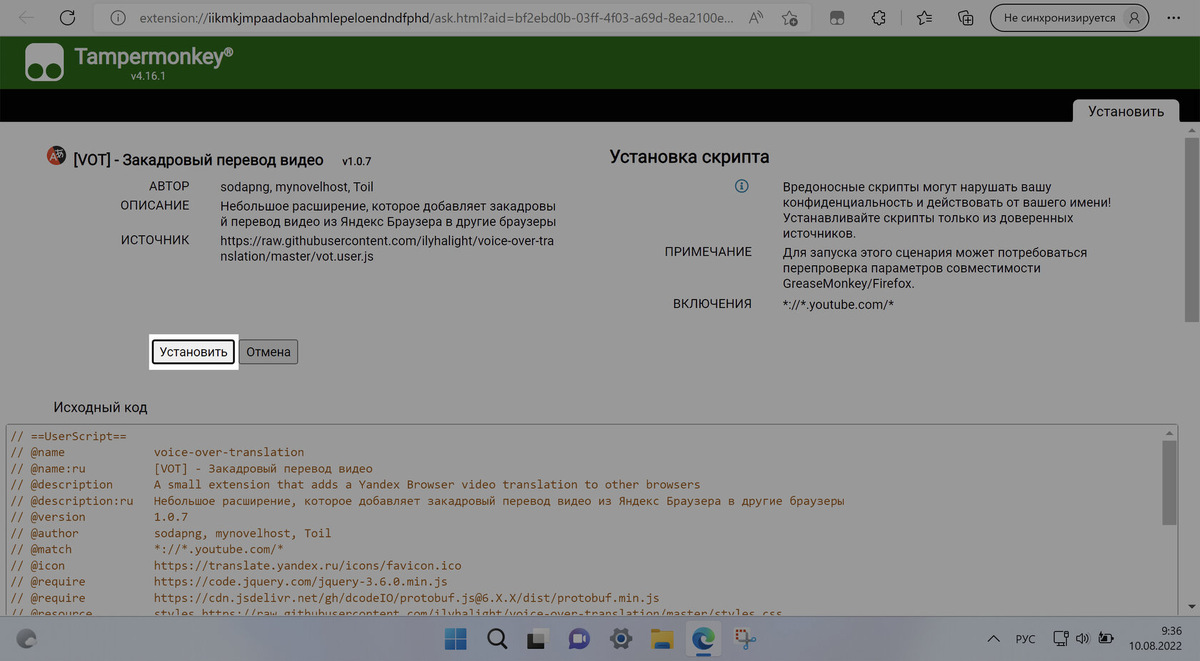Click the volume speaker tray icon

coord(1082,638)
